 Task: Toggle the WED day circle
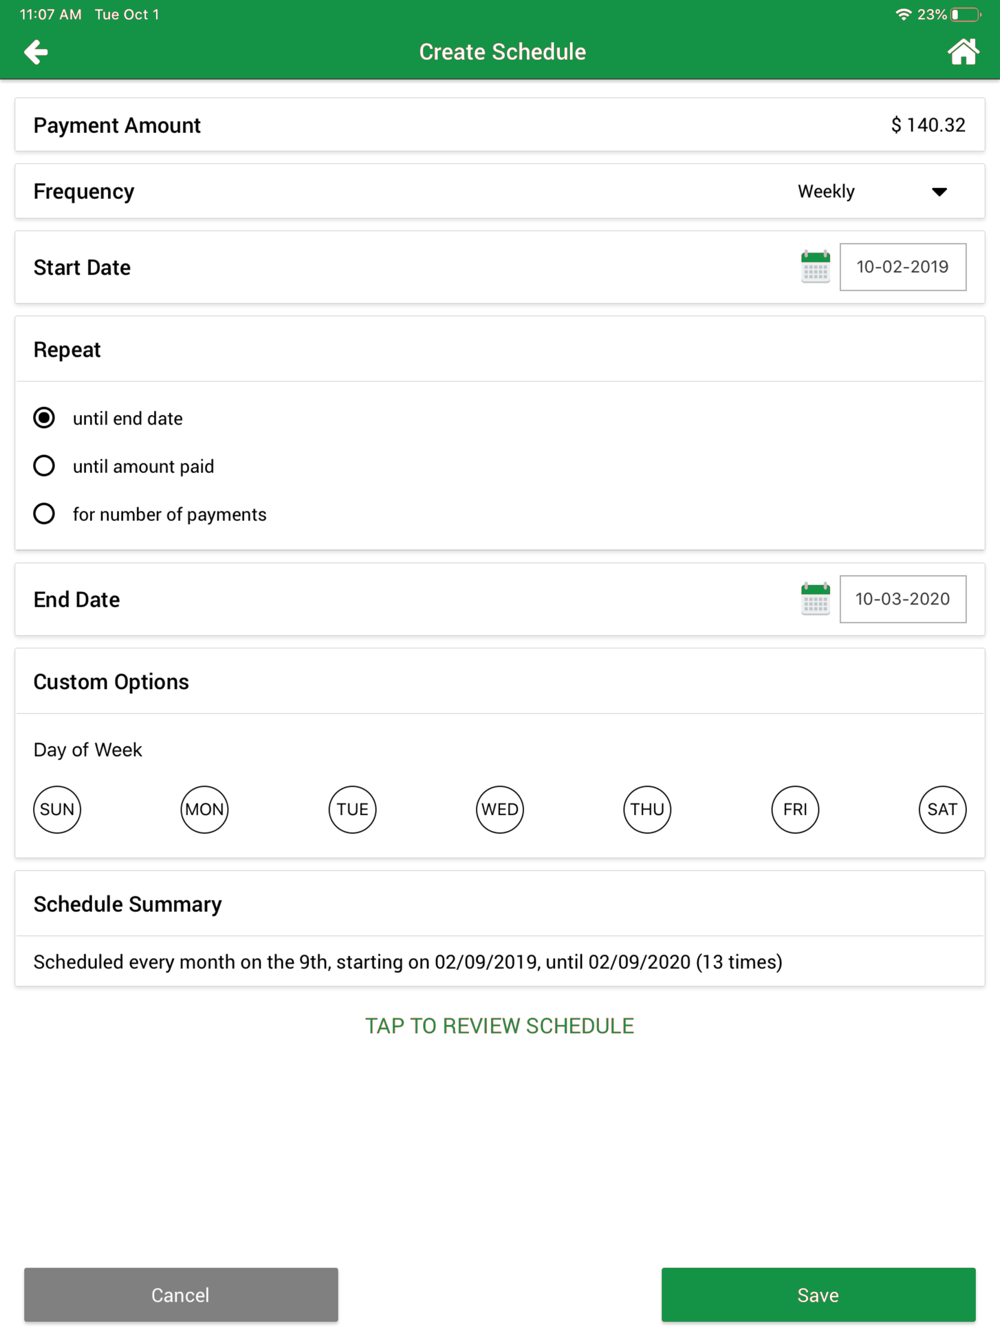500,810
